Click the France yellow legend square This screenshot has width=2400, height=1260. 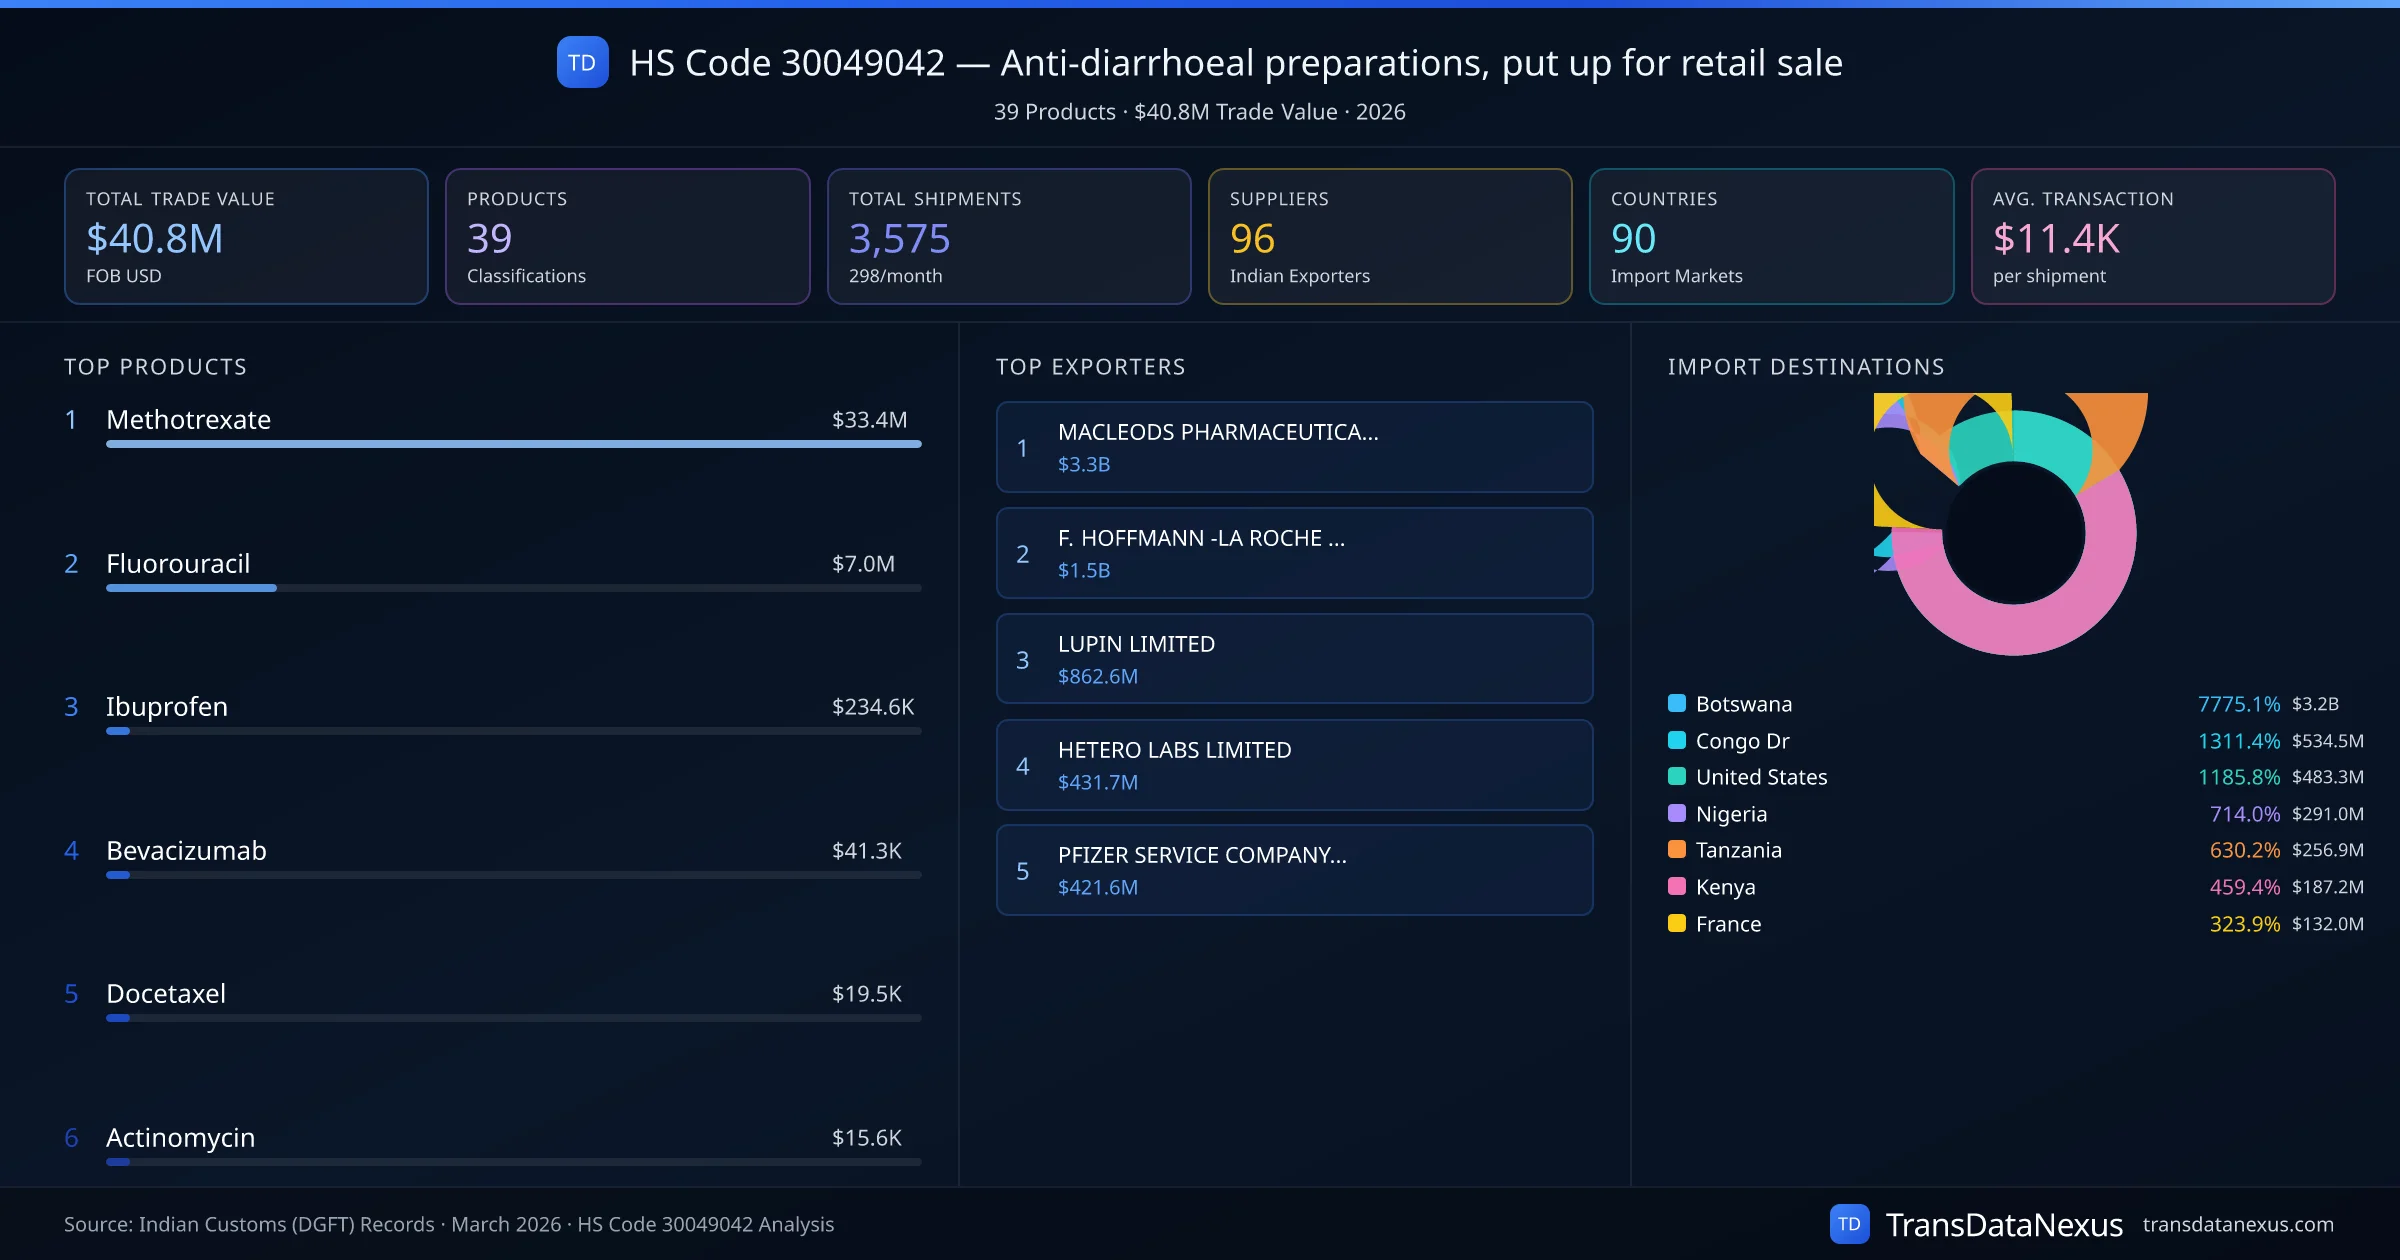(1677, 923)
